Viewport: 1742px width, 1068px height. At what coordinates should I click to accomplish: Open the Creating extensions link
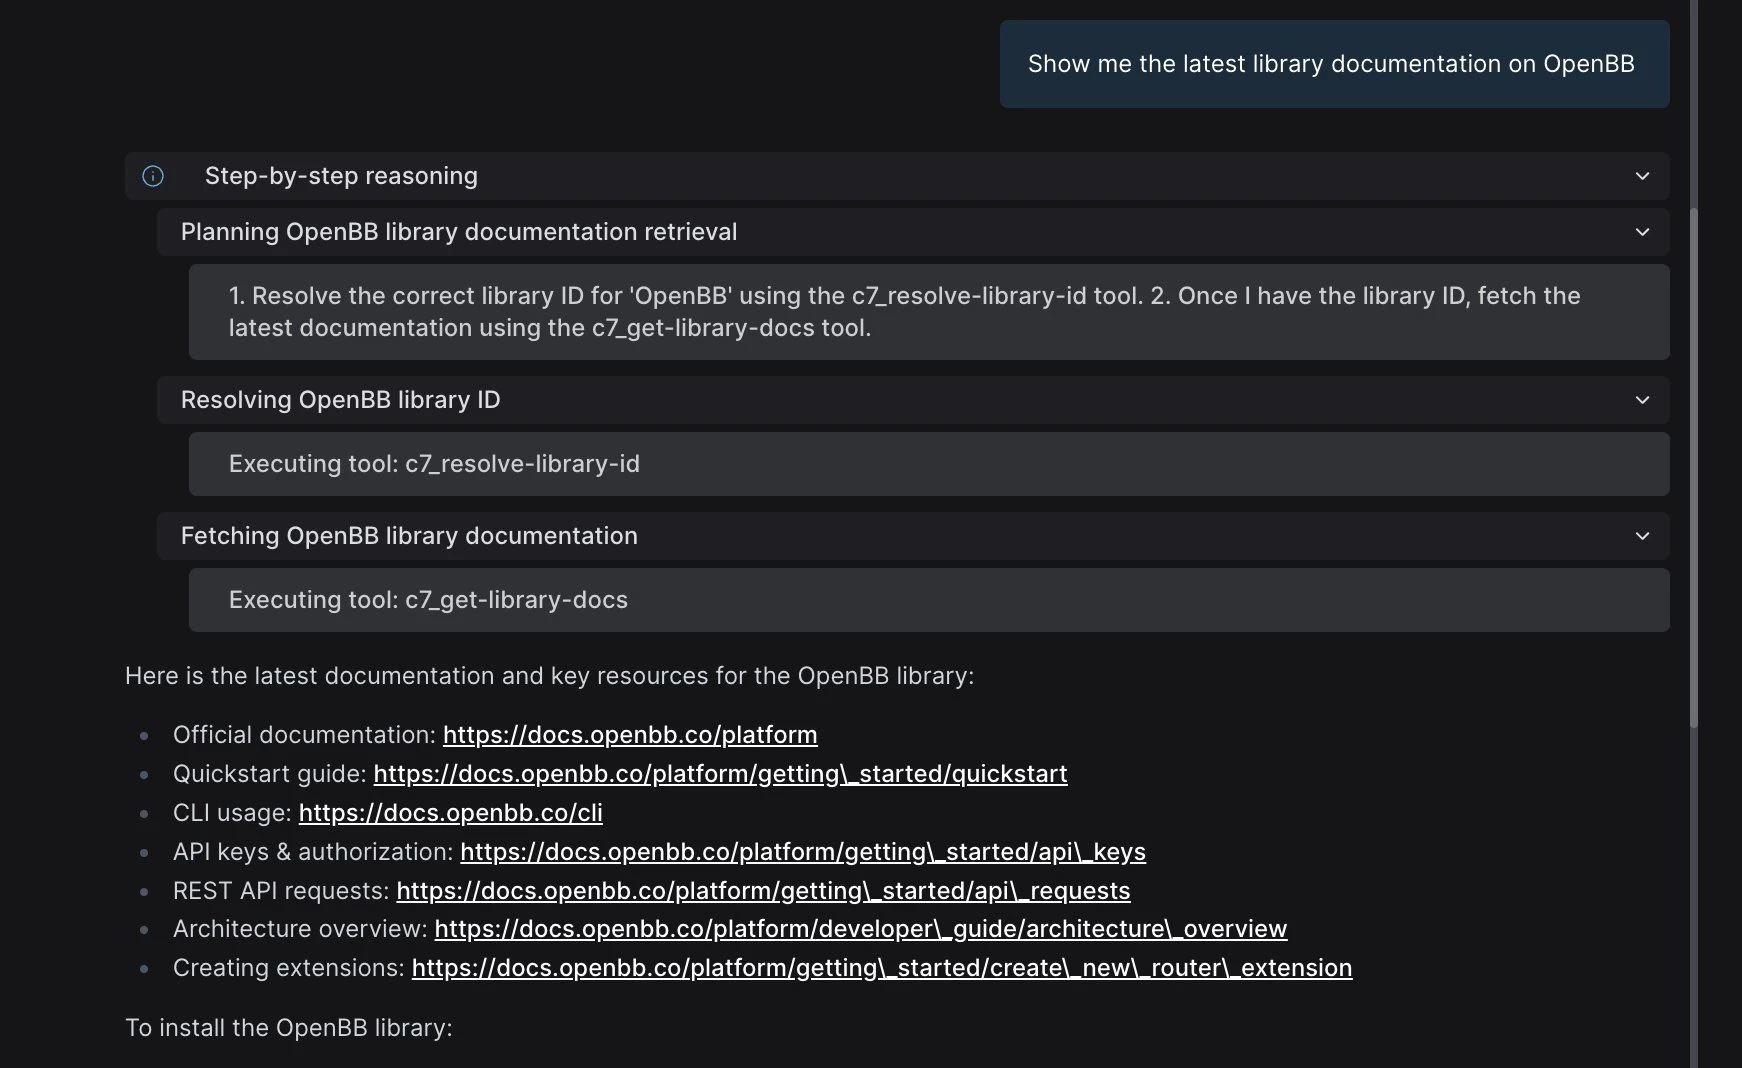(881, 968)
